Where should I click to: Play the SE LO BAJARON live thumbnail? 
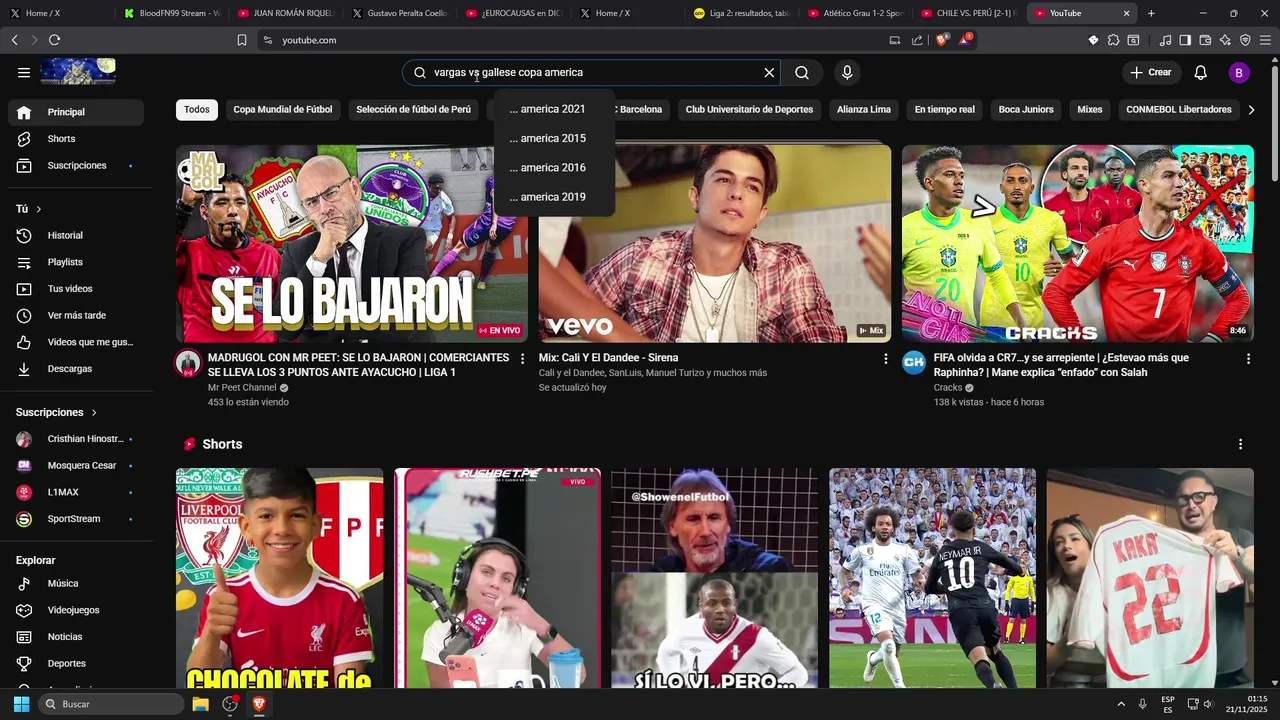tap(352, 244)
